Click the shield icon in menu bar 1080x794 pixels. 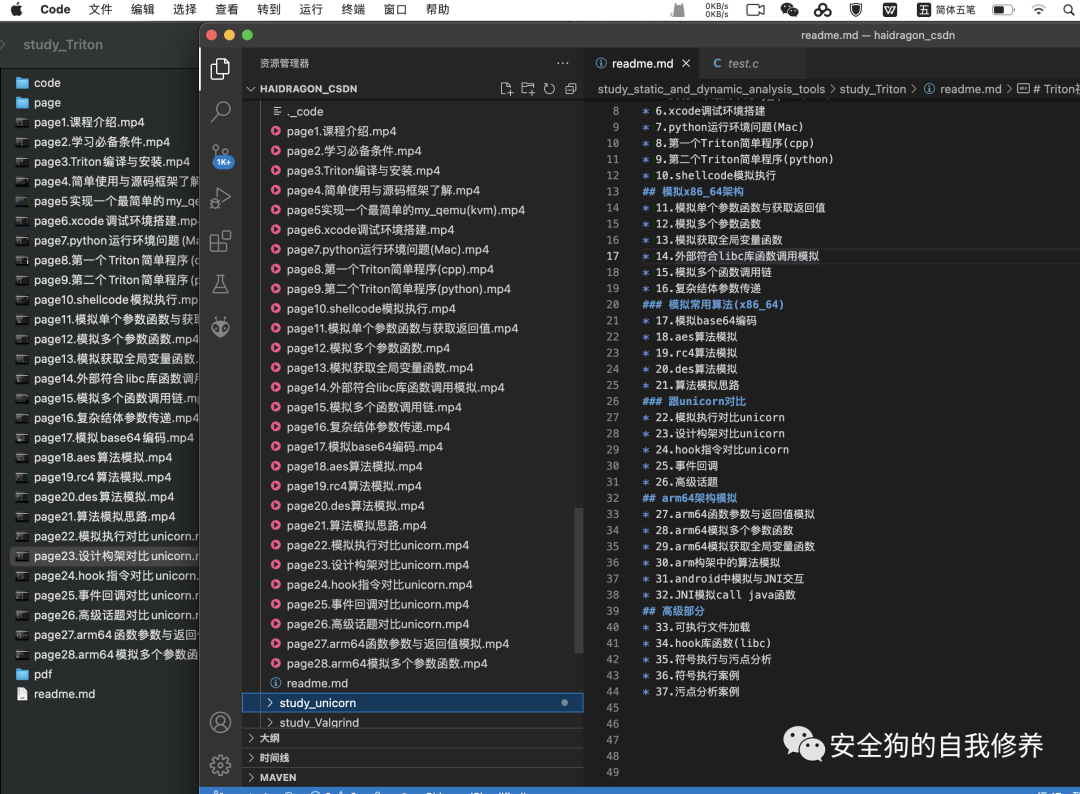point(856,10)
